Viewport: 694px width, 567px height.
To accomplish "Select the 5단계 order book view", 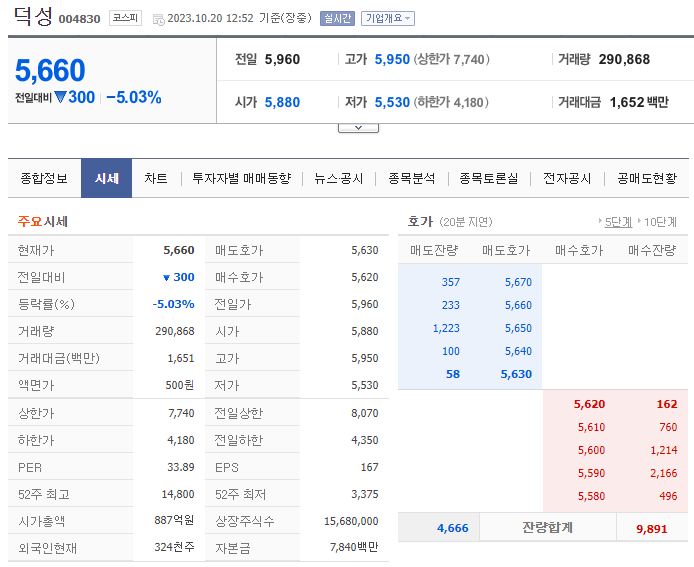I will [x=618, y=222].
